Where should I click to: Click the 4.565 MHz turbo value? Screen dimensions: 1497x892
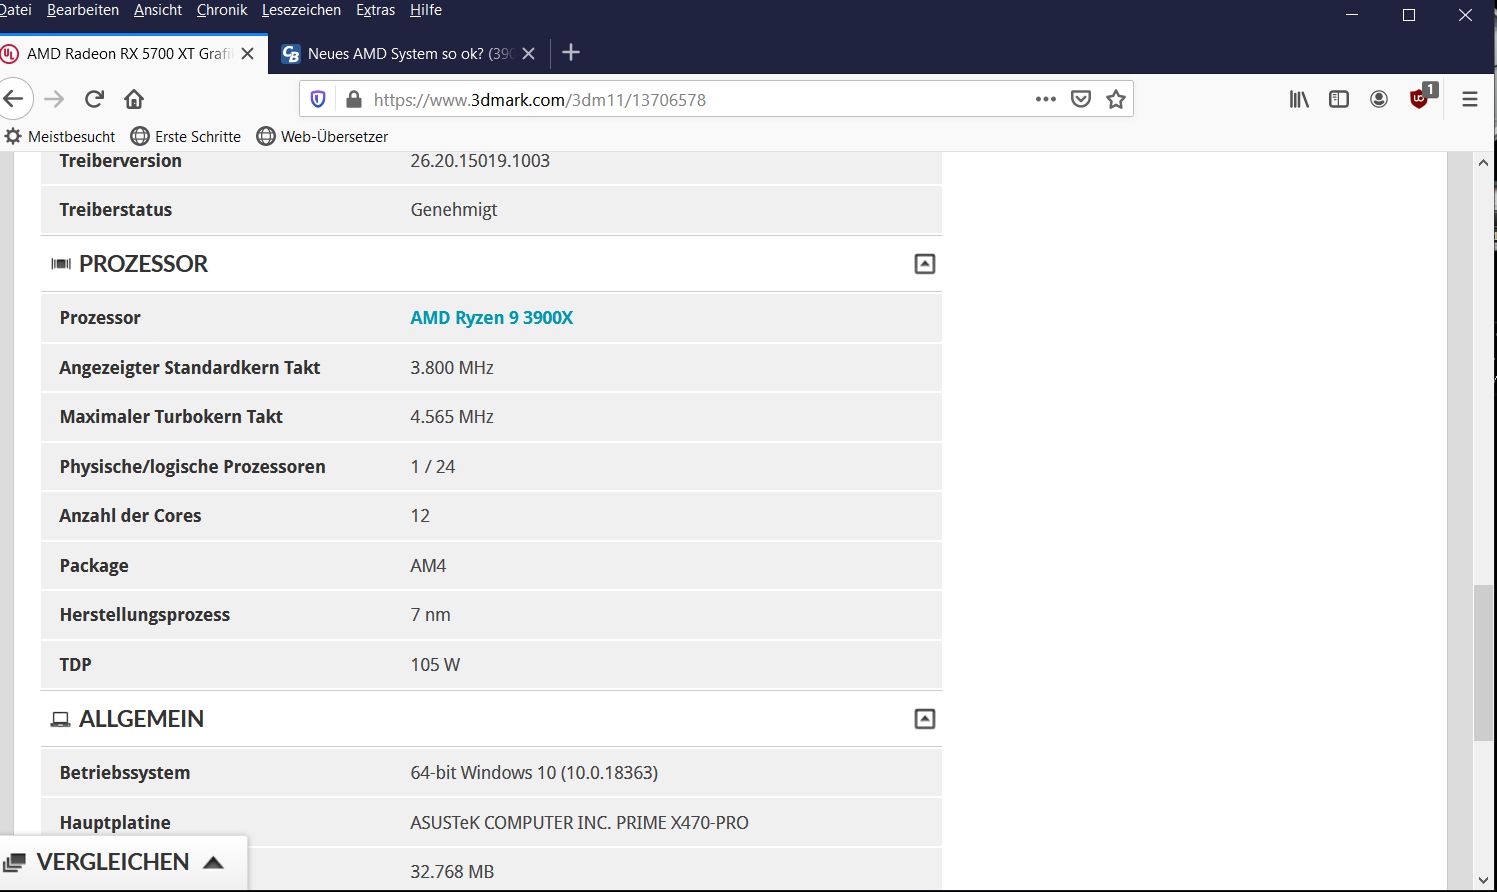point(452,417)
